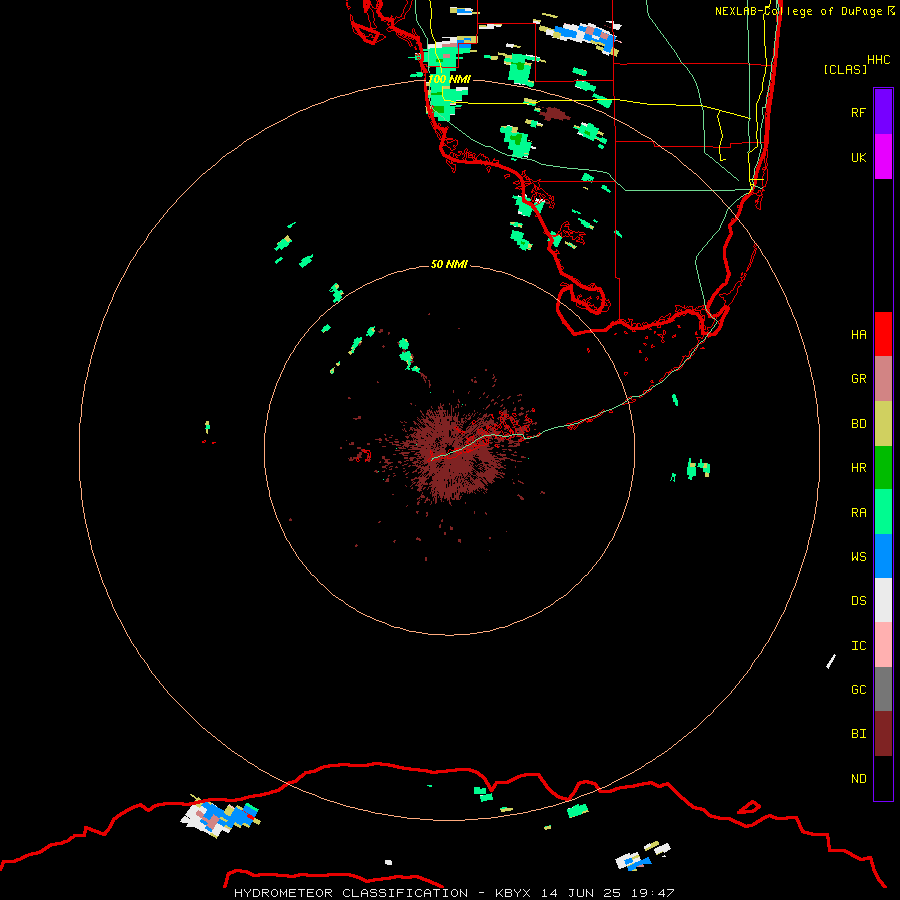Click the RA legend label
Viewport: 900px width, 900px height.
[858, 513]
